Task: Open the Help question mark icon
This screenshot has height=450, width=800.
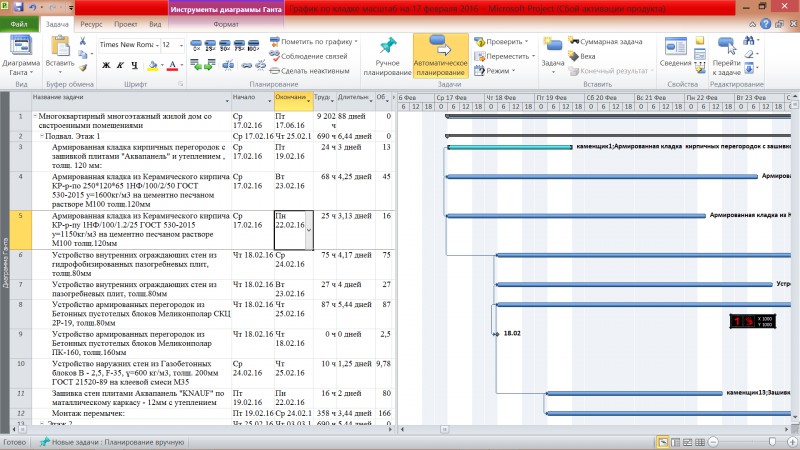Action: point(765,24)
